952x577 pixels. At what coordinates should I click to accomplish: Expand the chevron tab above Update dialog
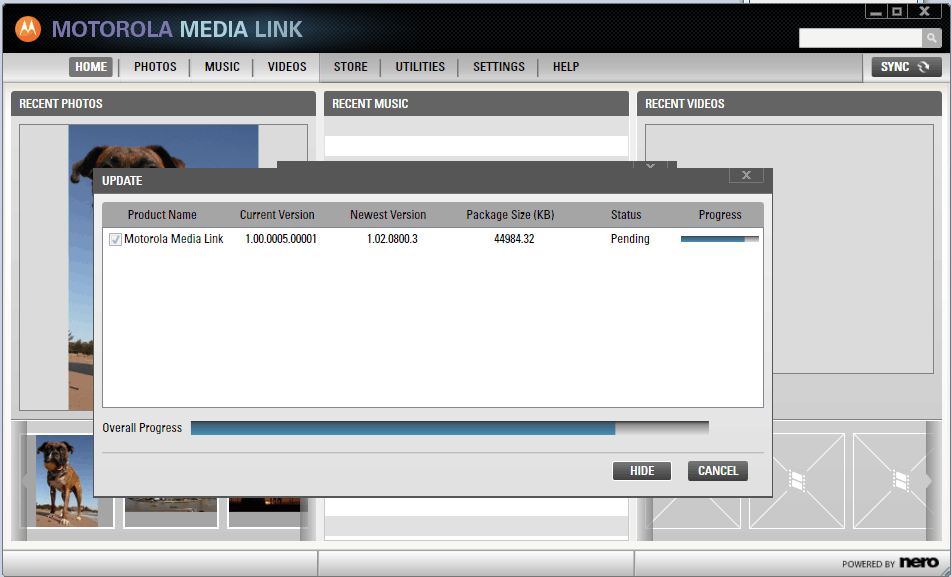coord(650,165)
